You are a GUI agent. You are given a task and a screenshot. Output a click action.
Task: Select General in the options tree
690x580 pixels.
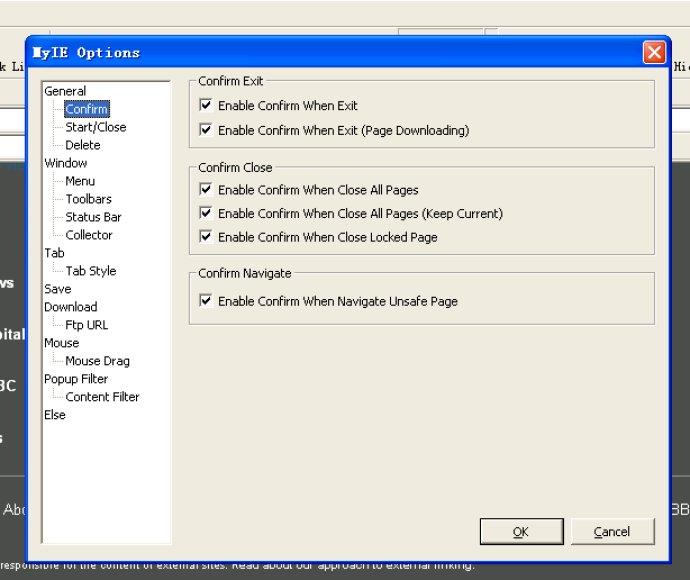[x=65, y=91]
